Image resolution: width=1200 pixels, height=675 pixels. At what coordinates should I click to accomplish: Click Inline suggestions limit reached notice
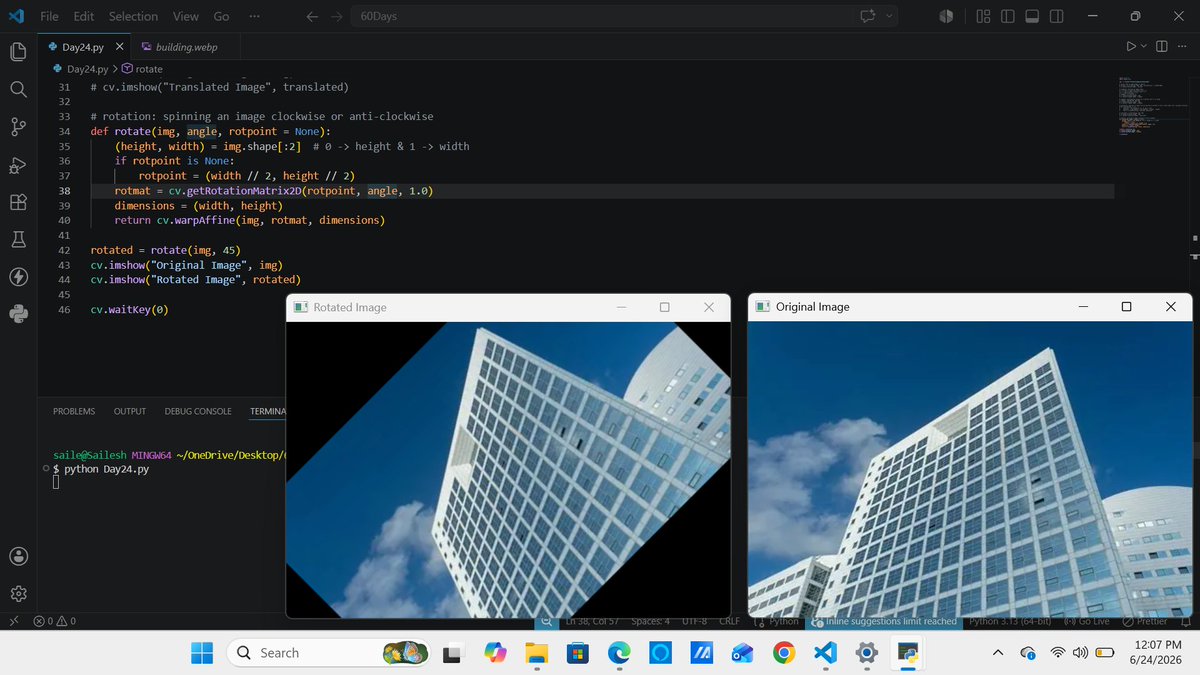[884, 621]
